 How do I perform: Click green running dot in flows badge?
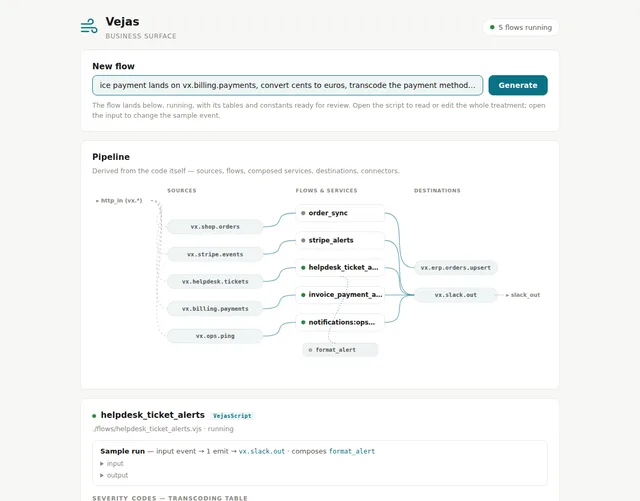click(492, 27)
